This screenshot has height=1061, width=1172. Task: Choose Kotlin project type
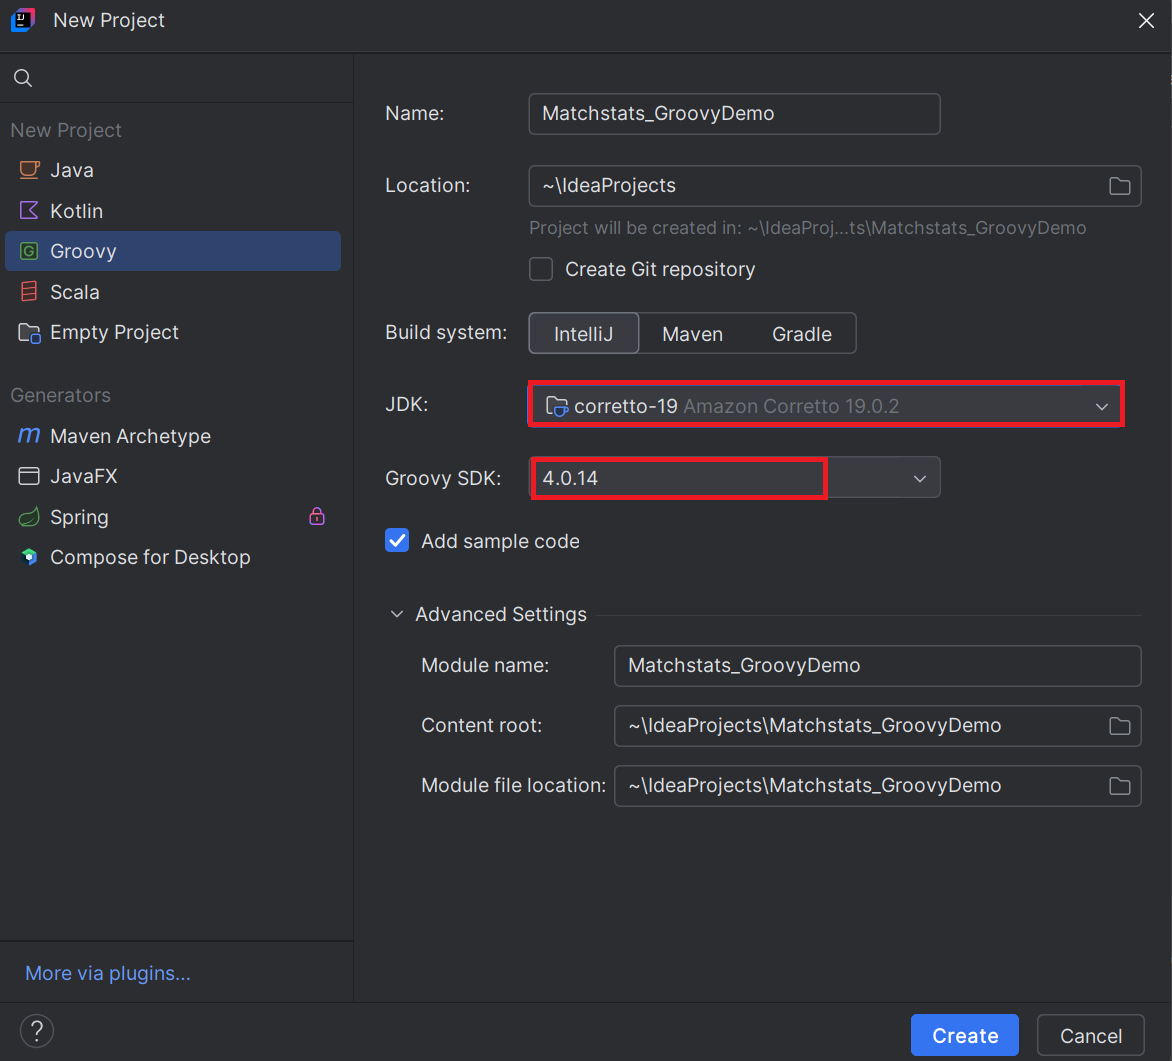coord(173,211)
